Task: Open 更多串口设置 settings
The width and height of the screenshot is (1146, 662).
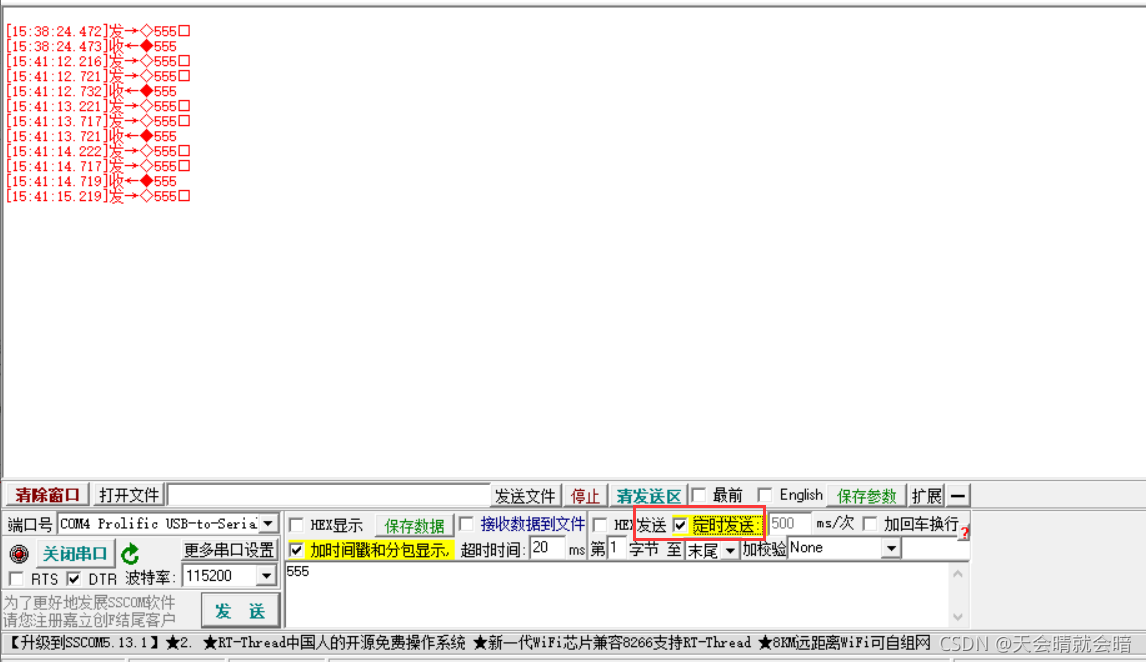Action: pyautogui.click(x=229, y=549)
